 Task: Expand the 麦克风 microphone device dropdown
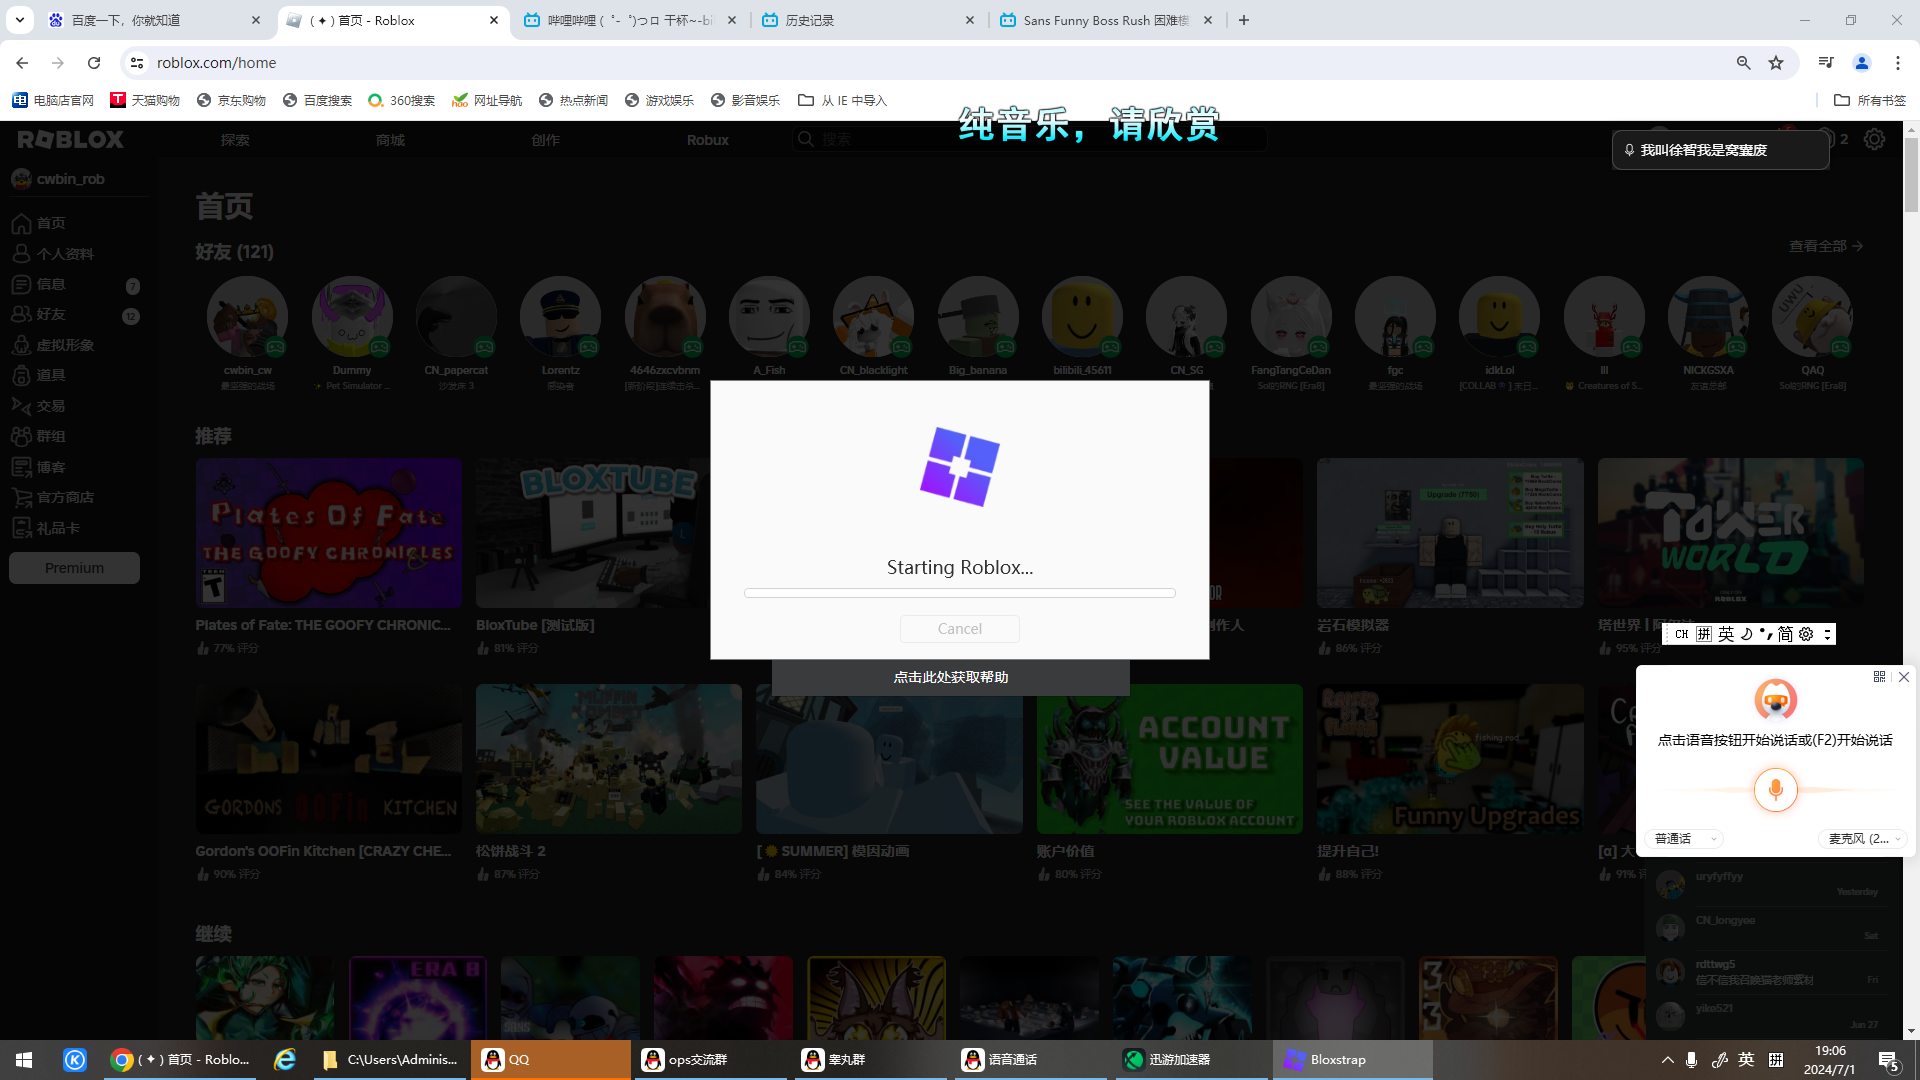pyautogui.click(x=1864, y=838)
